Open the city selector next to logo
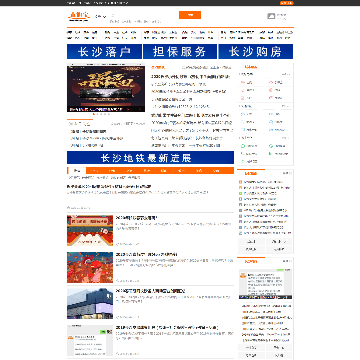The width and height of the screenshot is (360, 360). (101, 16)
